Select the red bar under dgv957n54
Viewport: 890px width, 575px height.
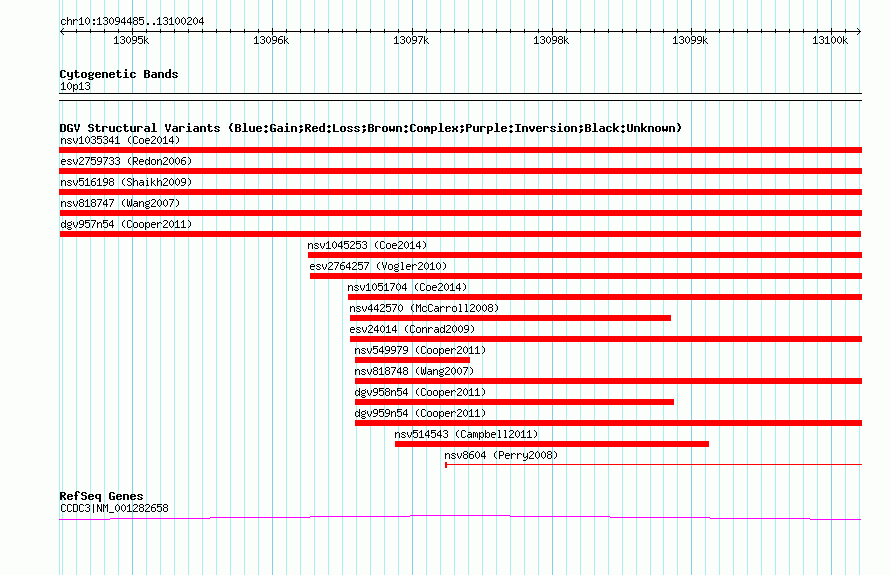[x=460, y=234]
